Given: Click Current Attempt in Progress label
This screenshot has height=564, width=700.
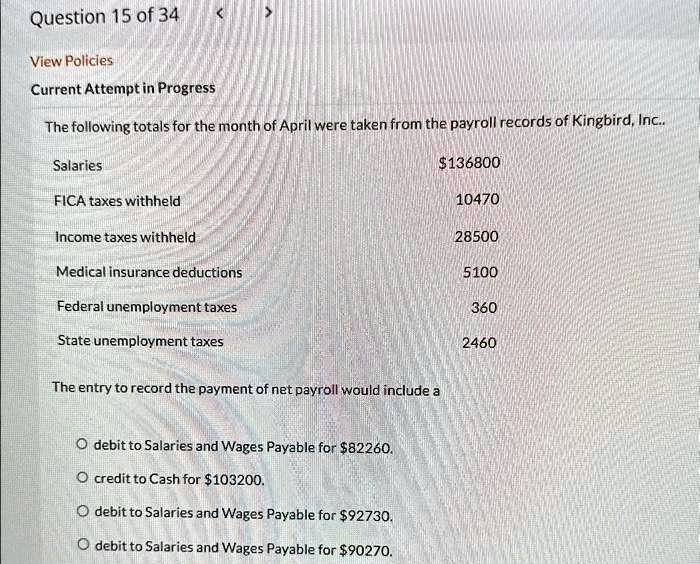Looking at the screenshot, I should tap(122, 88).
